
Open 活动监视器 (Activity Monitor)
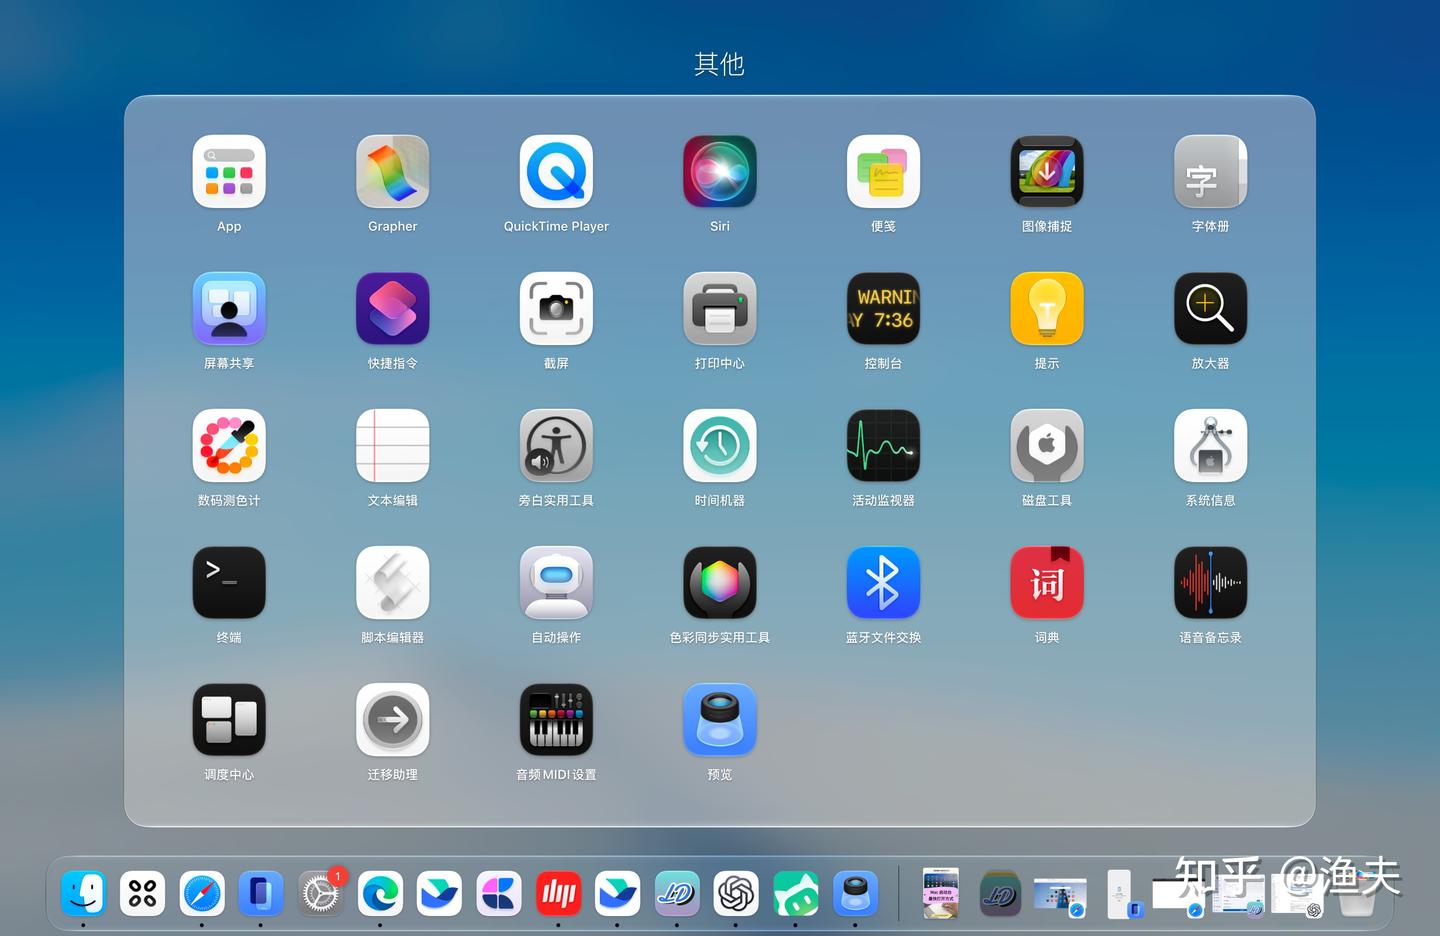point(883,446)
